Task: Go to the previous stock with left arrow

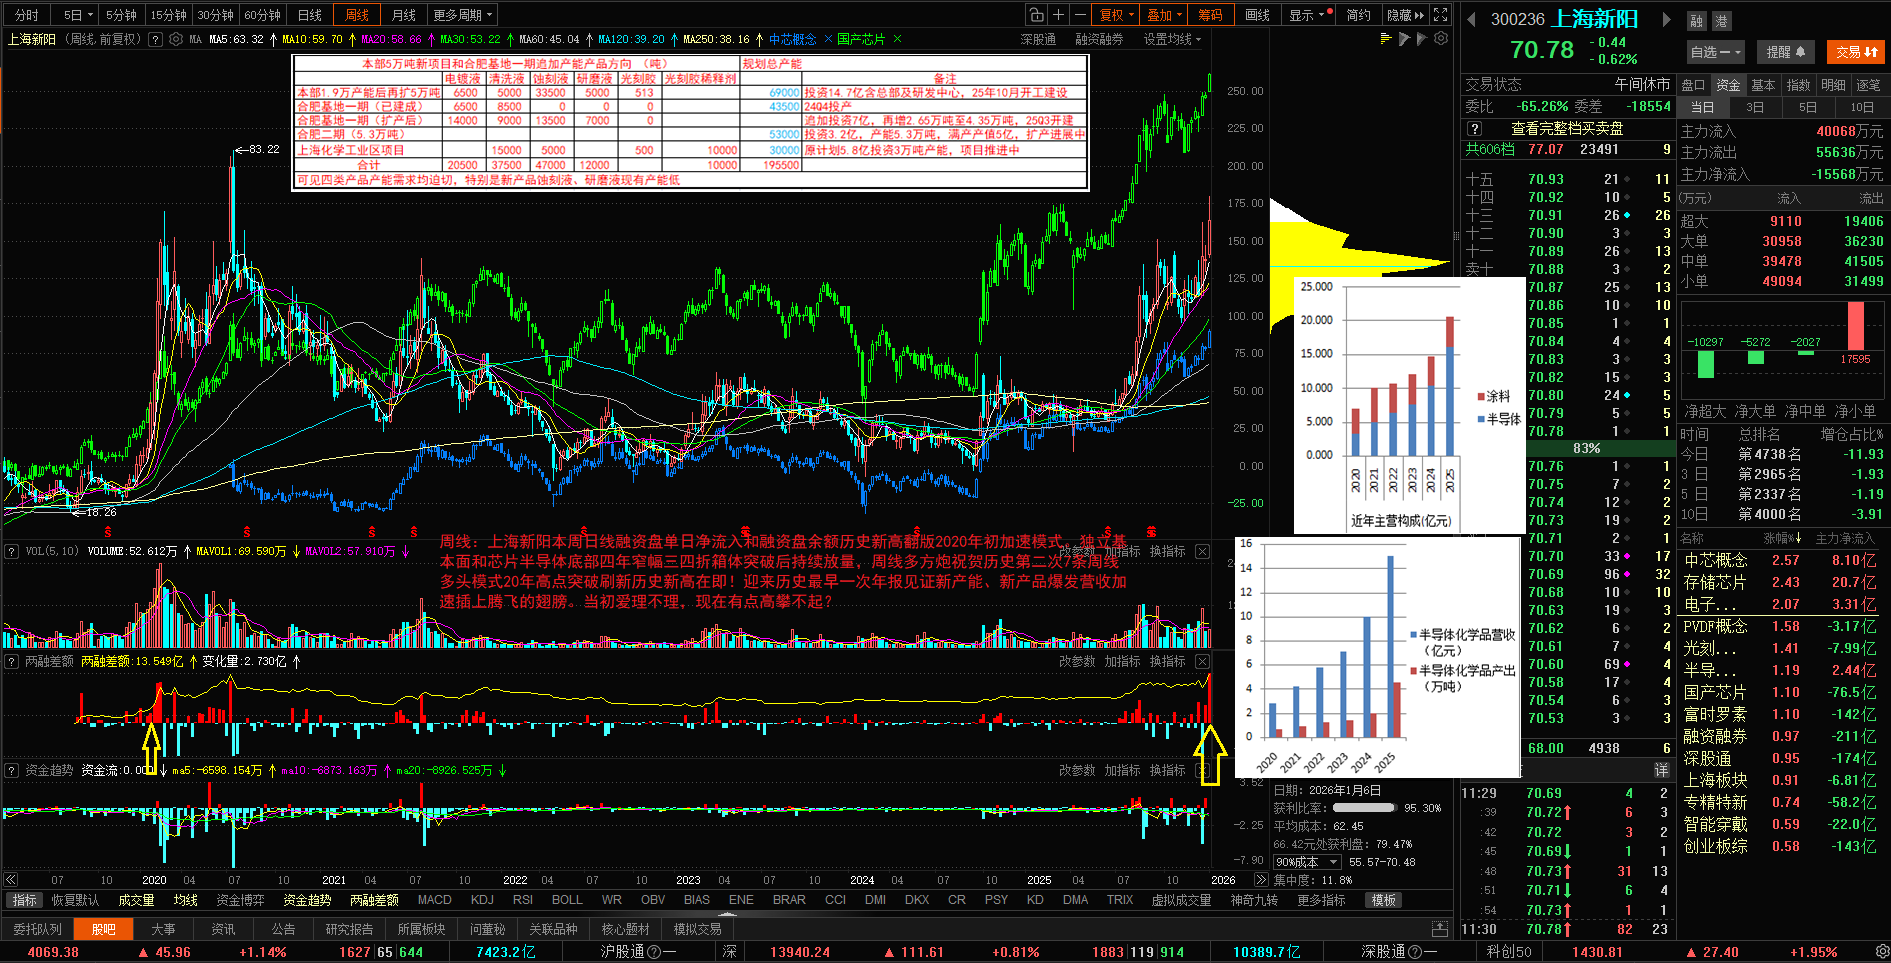Action: pyautogui.click(x=1471, y=19)
